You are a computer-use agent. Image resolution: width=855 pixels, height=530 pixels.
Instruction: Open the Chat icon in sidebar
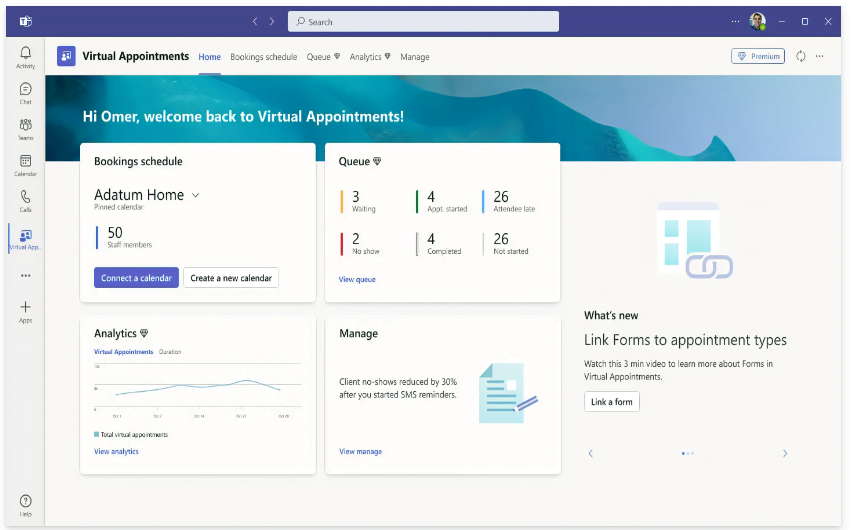[x=25, y=93]
